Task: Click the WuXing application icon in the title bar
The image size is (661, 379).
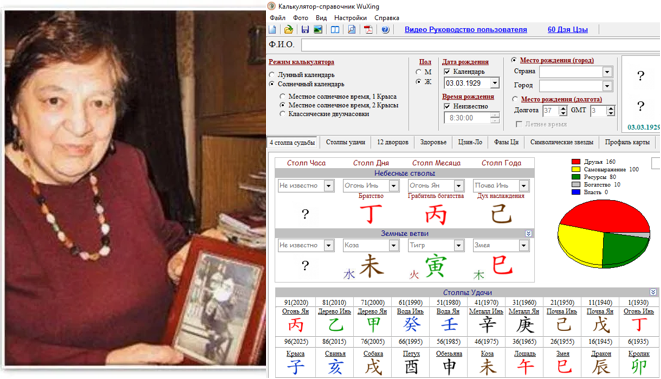Action: [x=272, y=6]
